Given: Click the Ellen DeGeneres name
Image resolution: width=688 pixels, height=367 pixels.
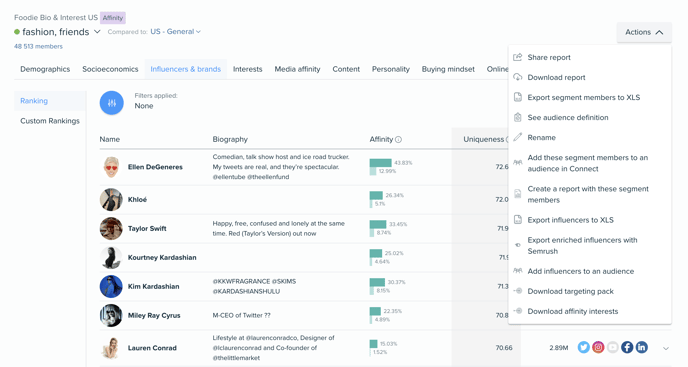Looking at the screenshot, I should pos(155,167).
